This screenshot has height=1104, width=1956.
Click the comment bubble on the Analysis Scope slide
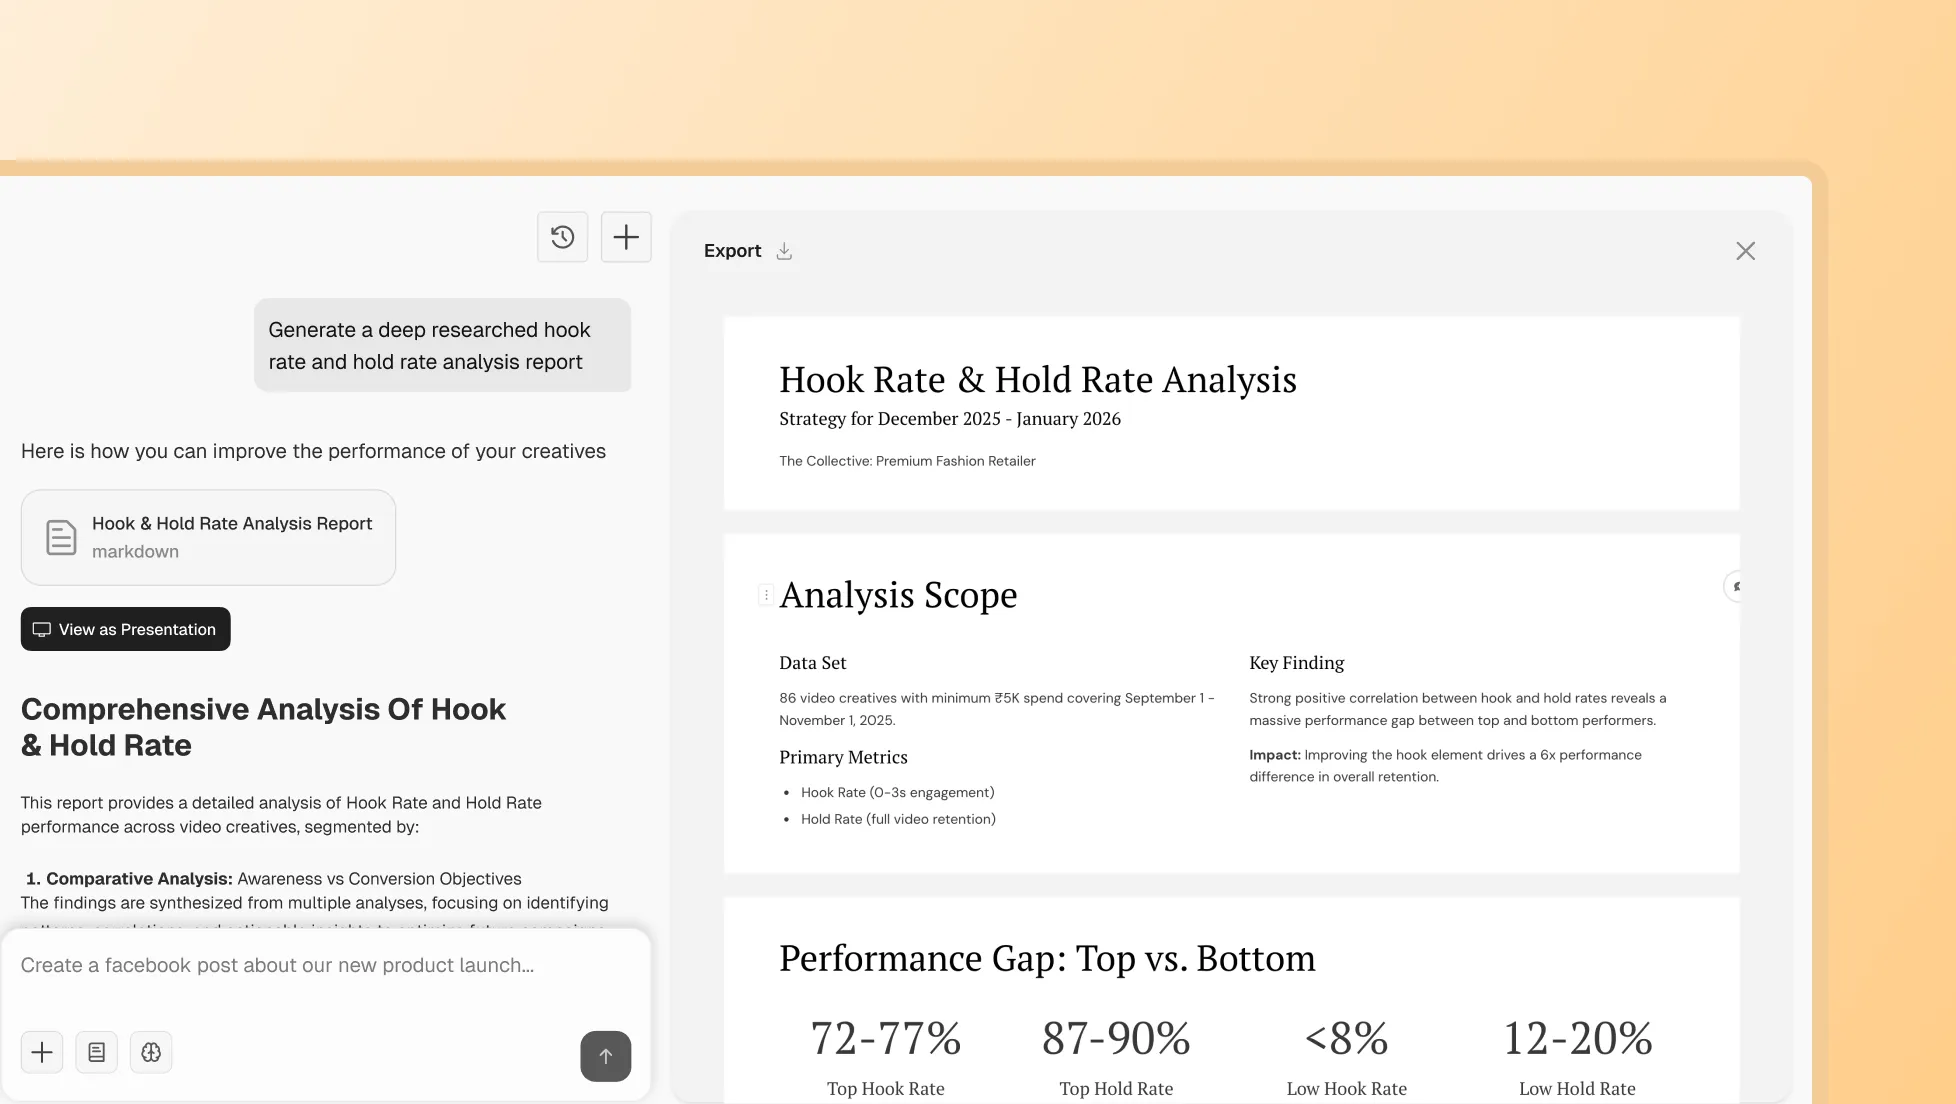[1736, 587]
